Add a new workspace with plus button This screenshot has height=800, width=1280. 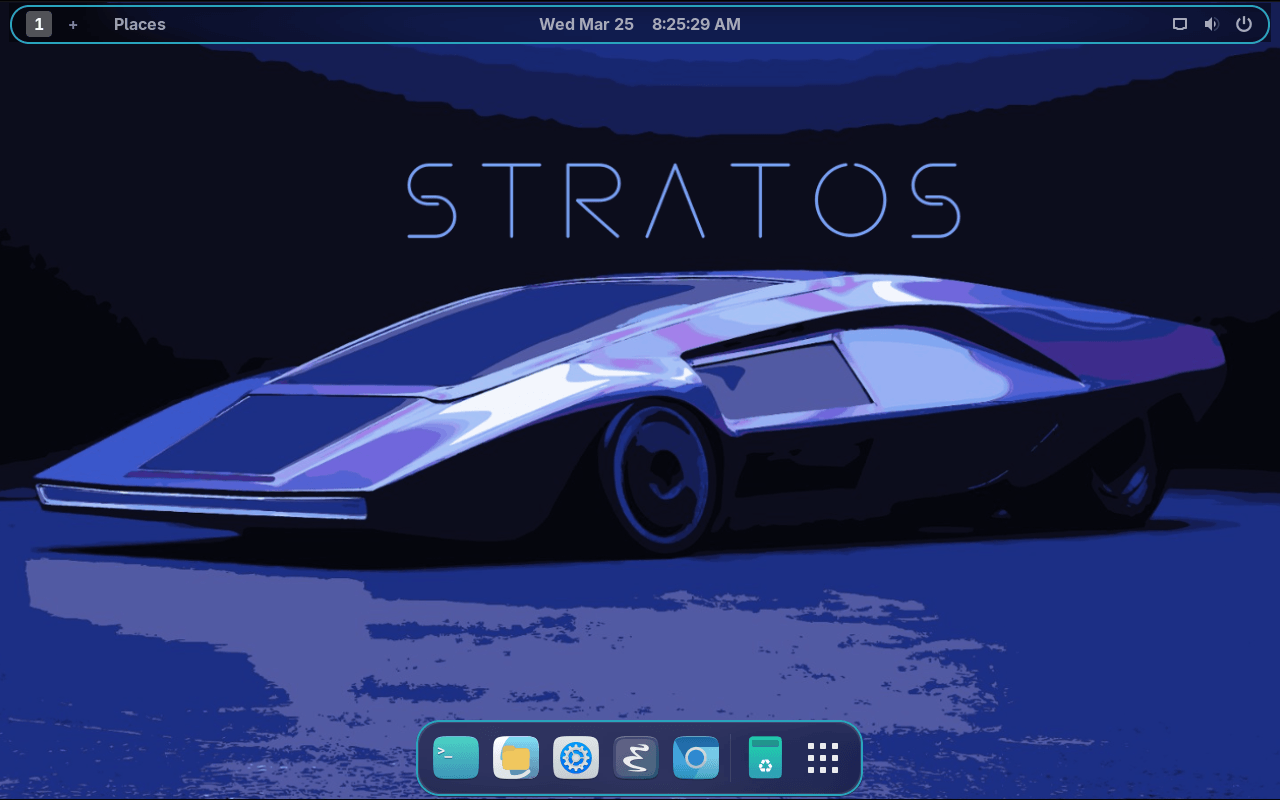tap(73, 24)
